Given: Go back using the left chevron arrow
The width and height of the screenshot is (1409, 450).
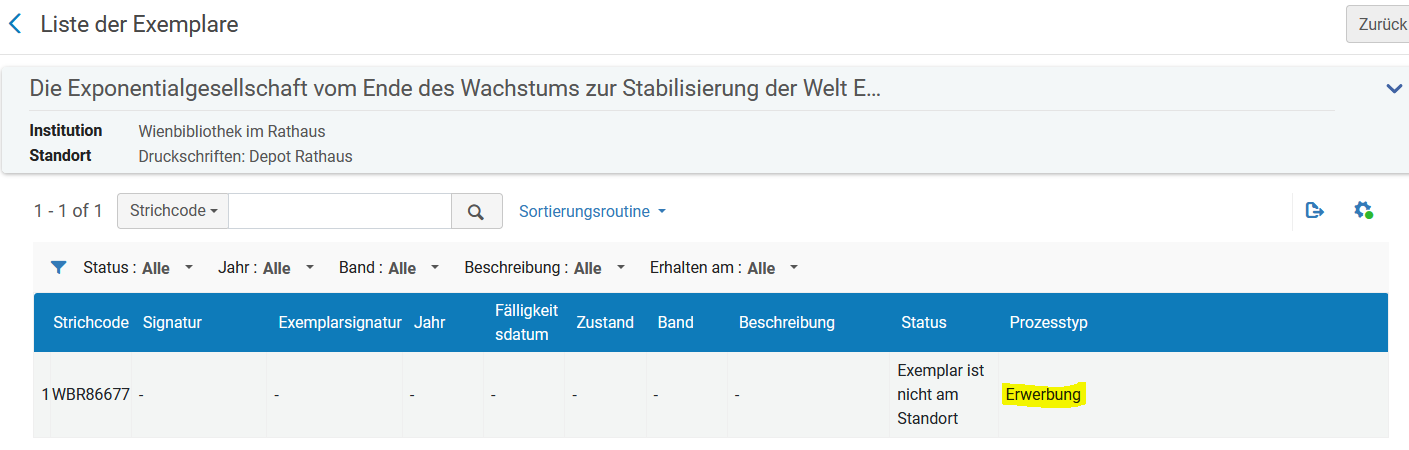Looking at the screenshot, I should click(x=14, y=24).
